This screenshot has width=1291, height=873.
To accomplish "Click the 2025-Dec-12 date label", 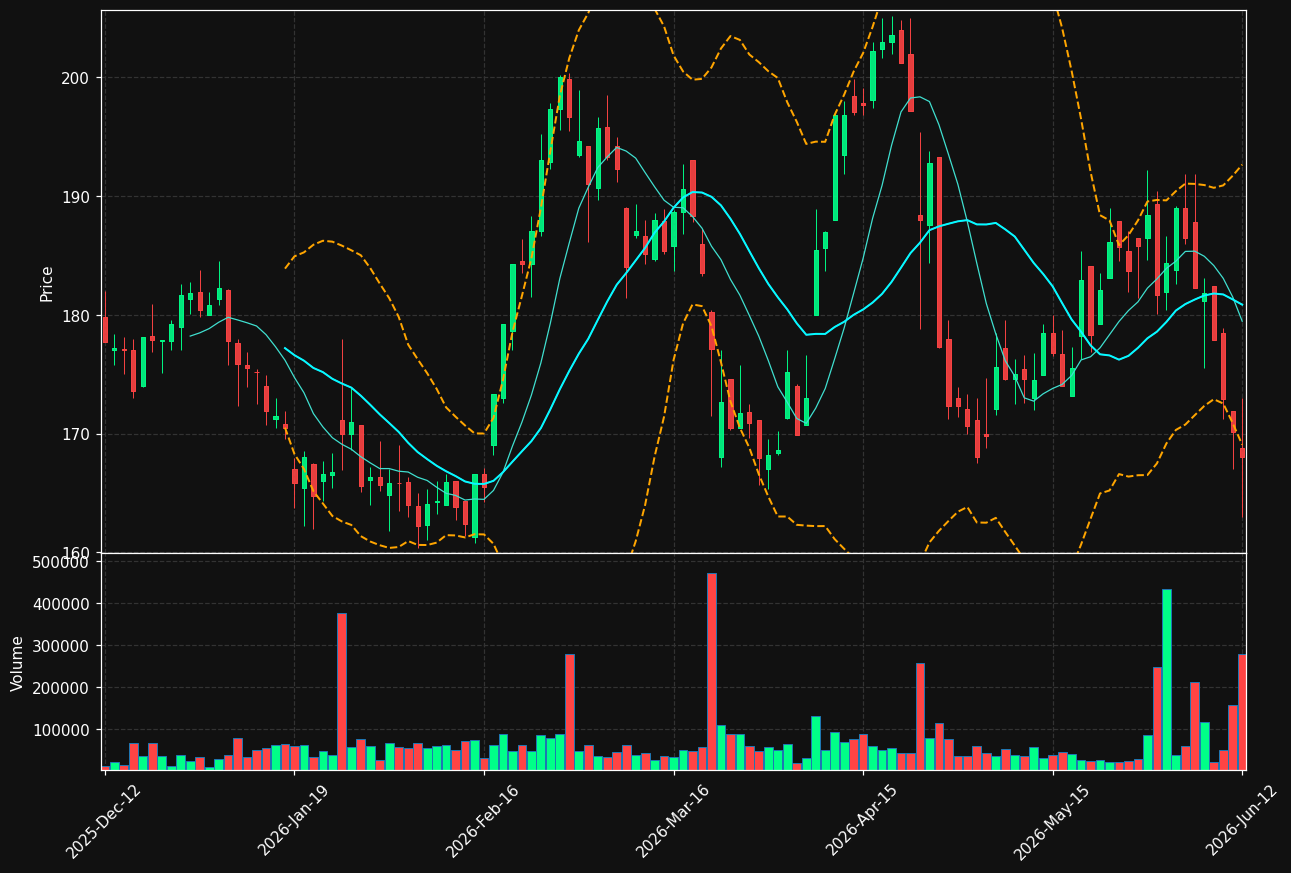I will pyautogui.click(x=104, y=821).
